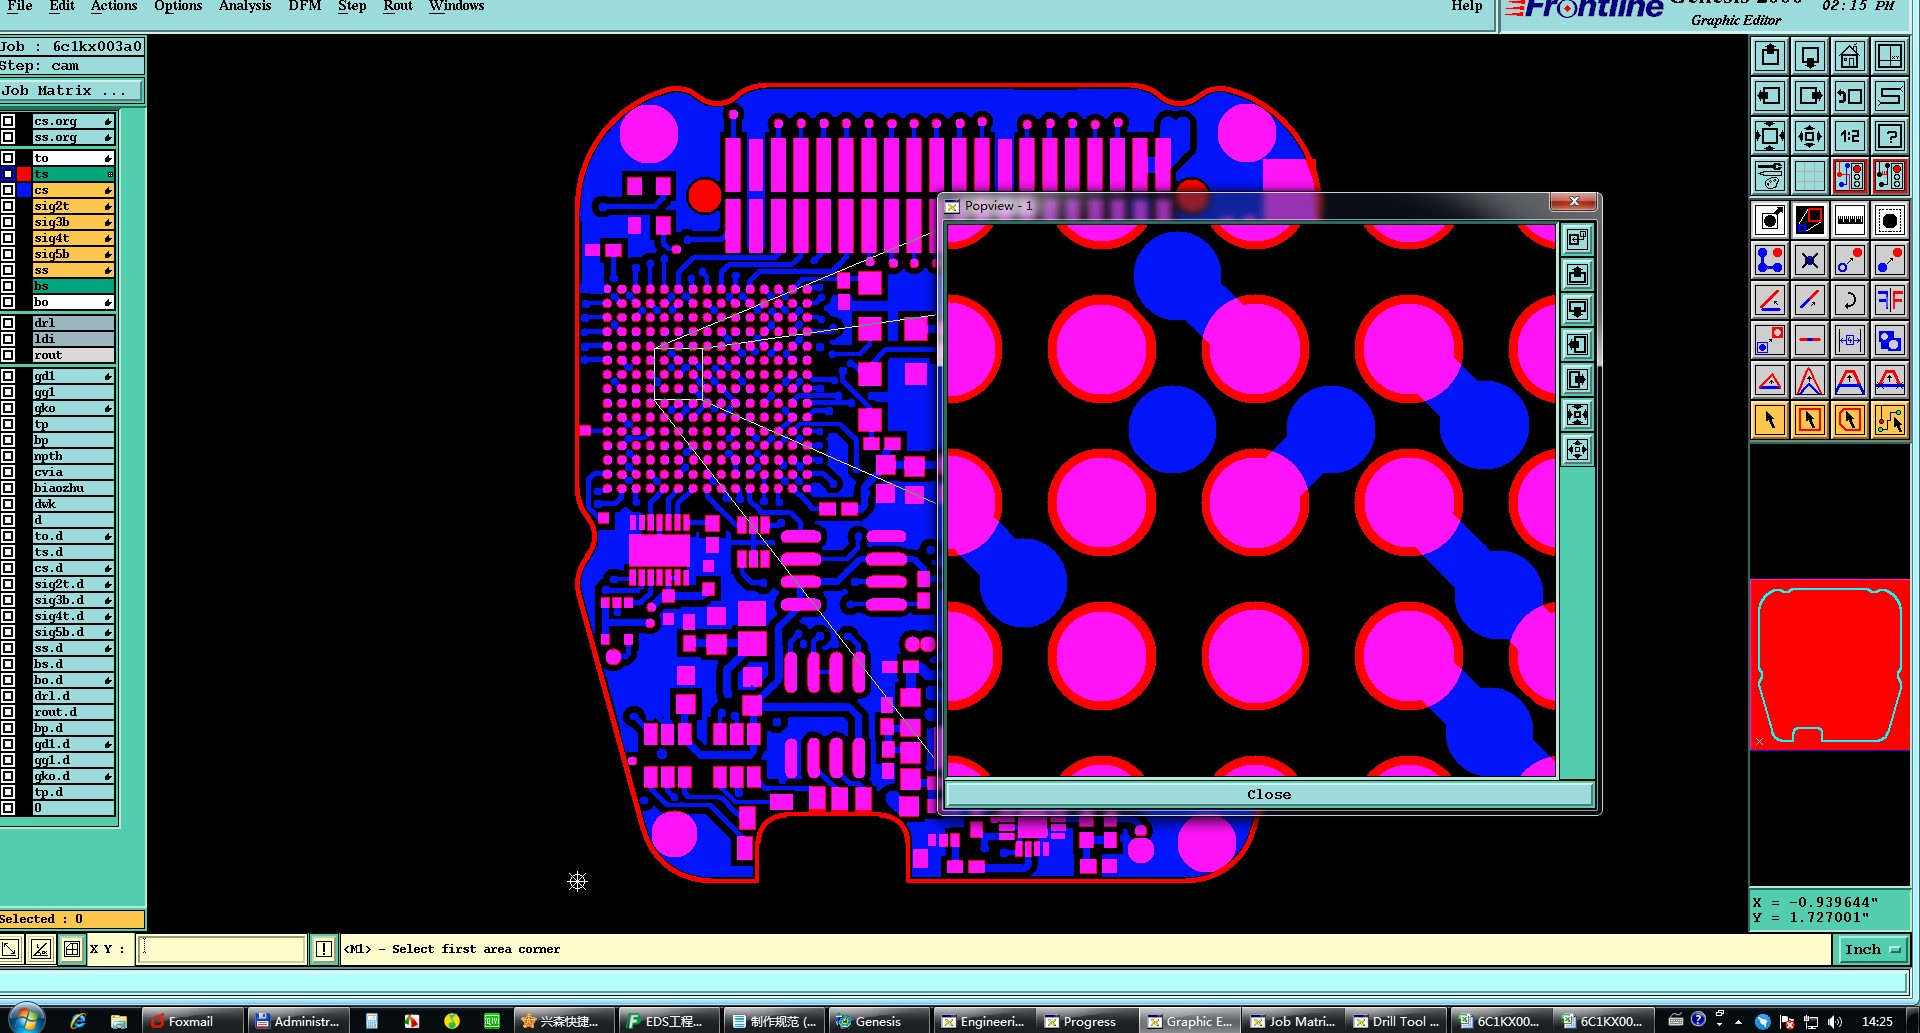Open the Help menu button
Screen dimensions: 1920x1033
[1467, 6]
